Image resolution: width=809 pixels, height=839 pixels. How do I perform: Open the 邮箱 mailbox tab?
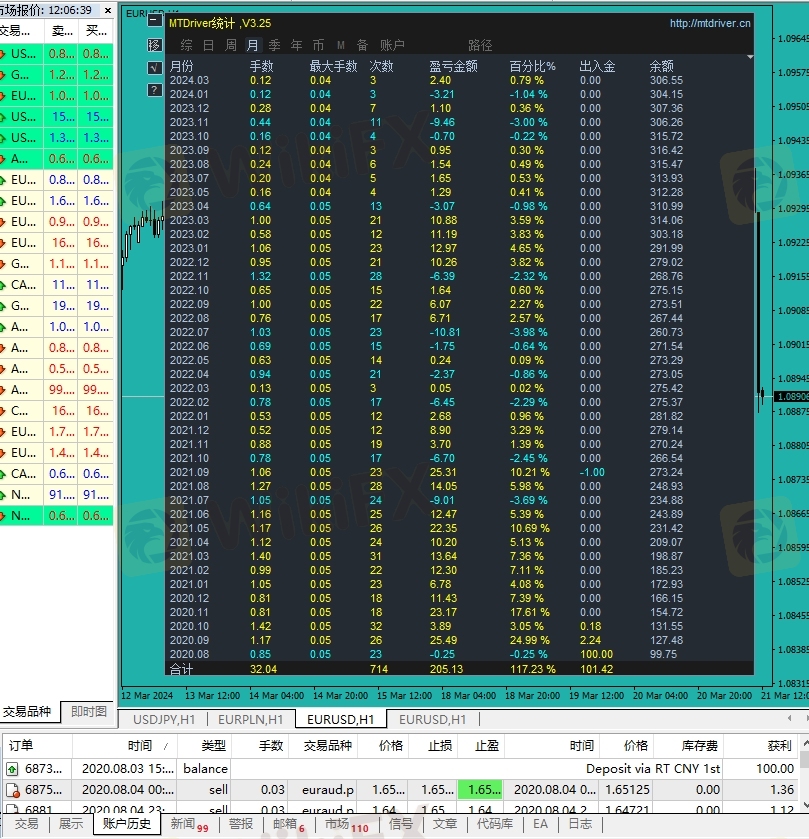[289, 824]
